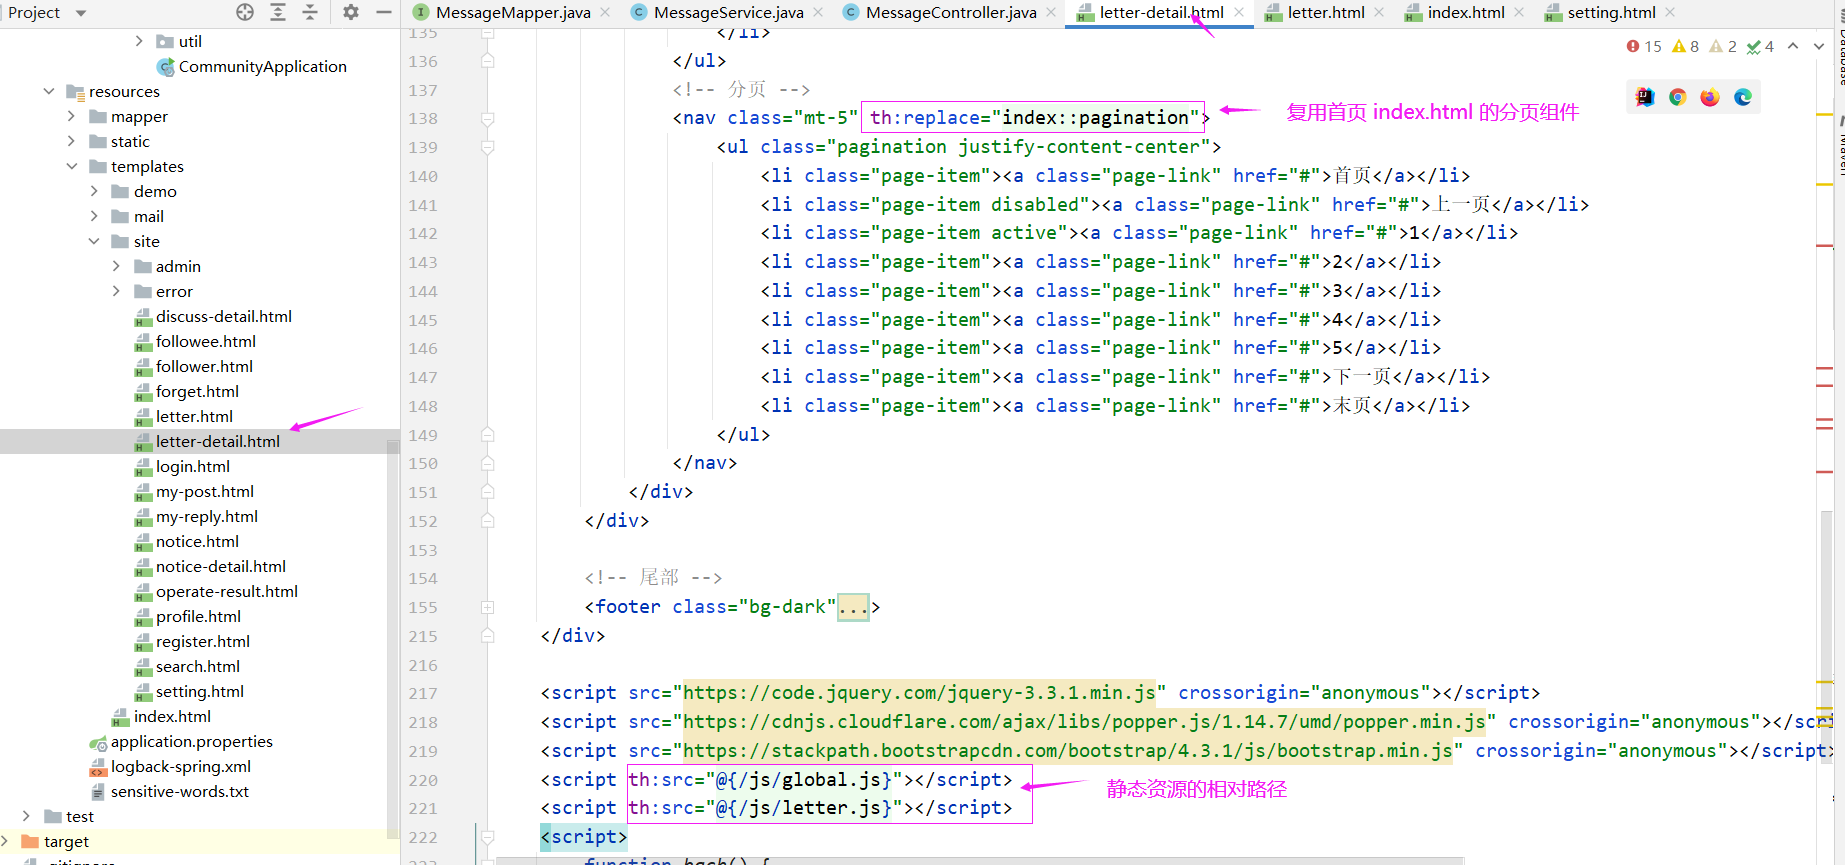Select logback-spring.xml file

[x=170, y=766]
